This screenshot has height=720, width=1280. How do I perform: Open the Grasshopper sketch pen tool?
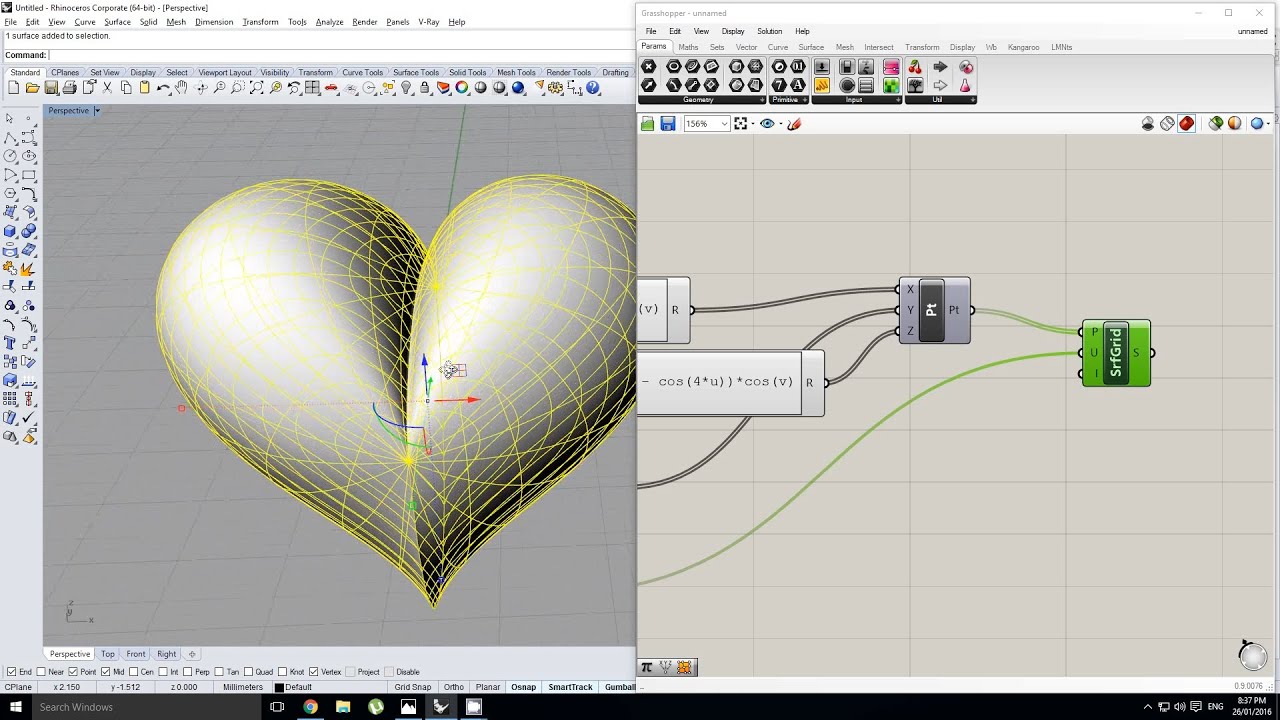tap(794, 124)
